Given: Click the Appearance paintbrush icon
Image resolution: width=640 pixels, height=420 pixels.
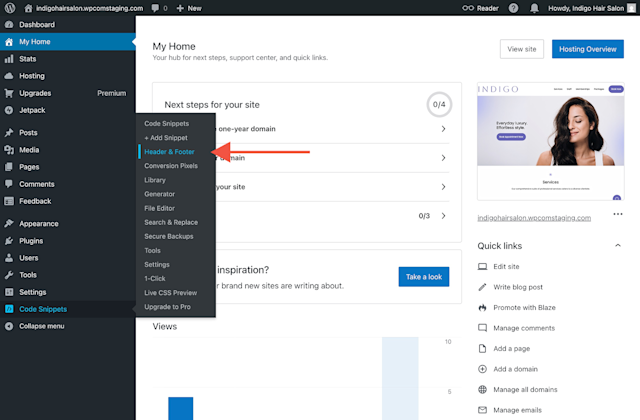Looking at the screenshot, I should pyautogui.click(x=9, y=224).
